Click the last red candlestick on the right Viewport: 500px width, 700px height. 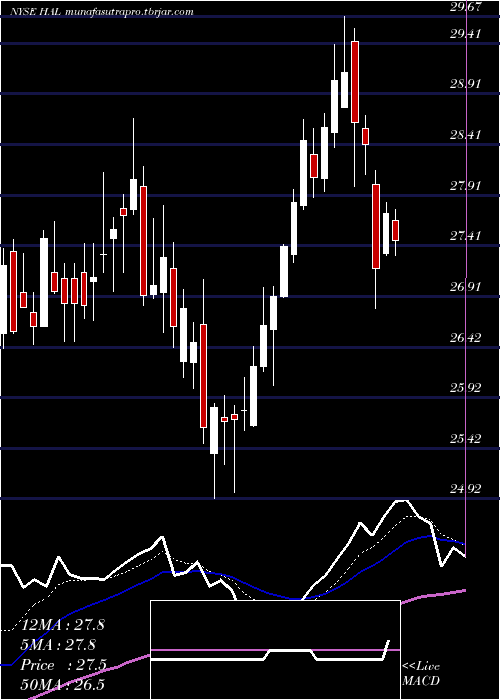pyautogui.click(x=395, y=230)
